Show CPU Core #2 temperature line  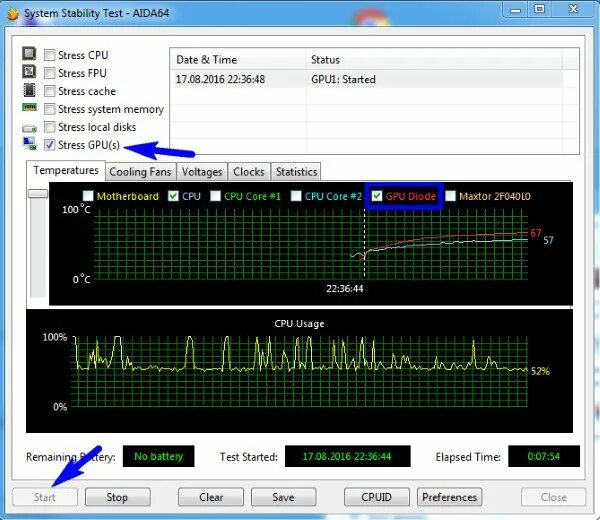(296, 196)
